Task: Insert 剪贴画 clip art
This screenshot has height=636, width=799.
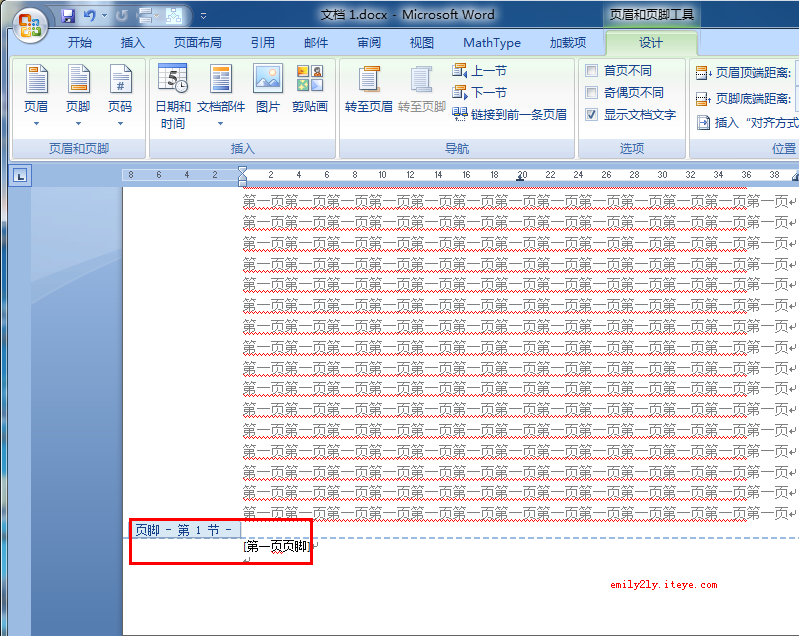Action: [310, 88]
